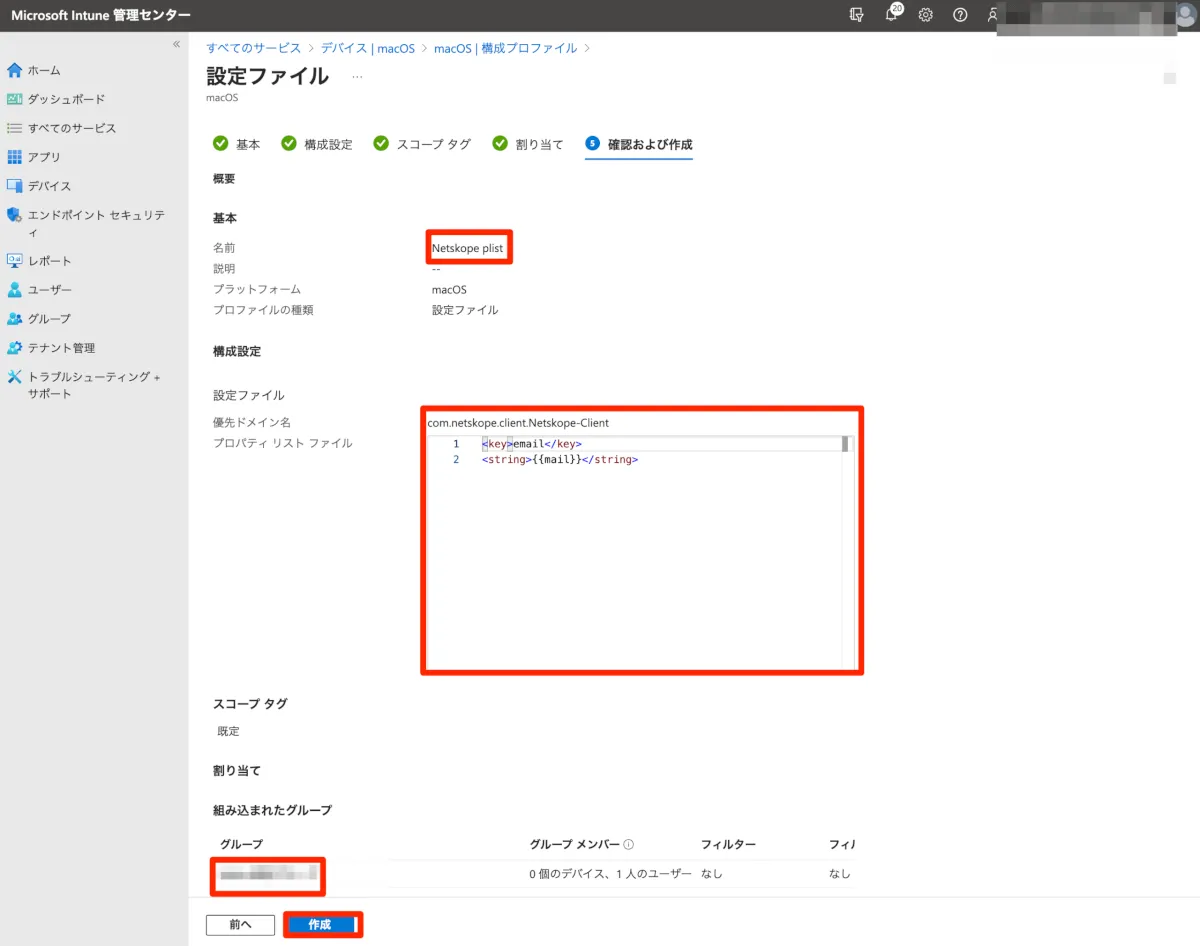Open ユーザー in the sidebar
The width and height of the screenshot is (1200, 946).
(x=49, y=290)
